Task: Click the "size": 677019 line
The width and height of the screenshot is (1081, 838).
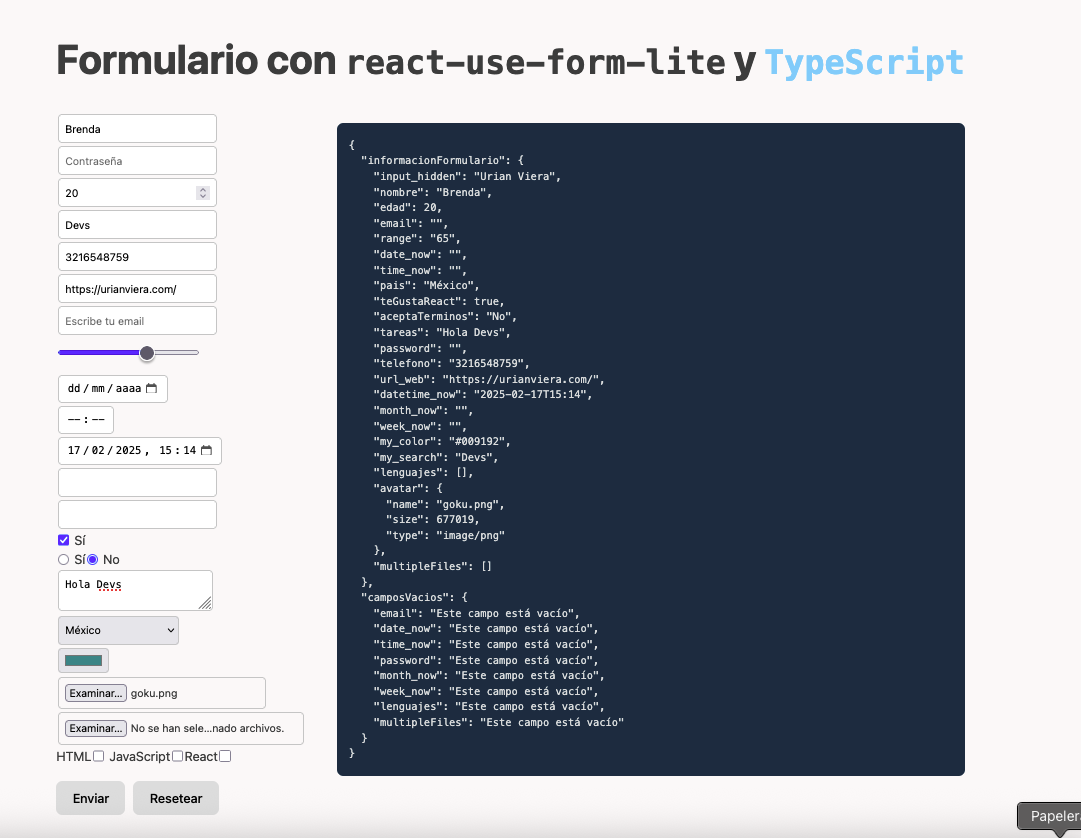Action: click(x=432, y=520)
